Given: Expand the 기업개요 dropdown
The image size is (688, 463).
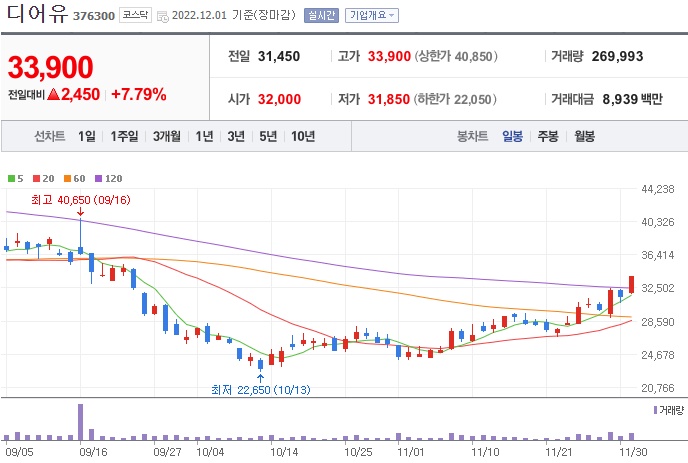Looking at the screenshot, I should [x=371, y=16].
